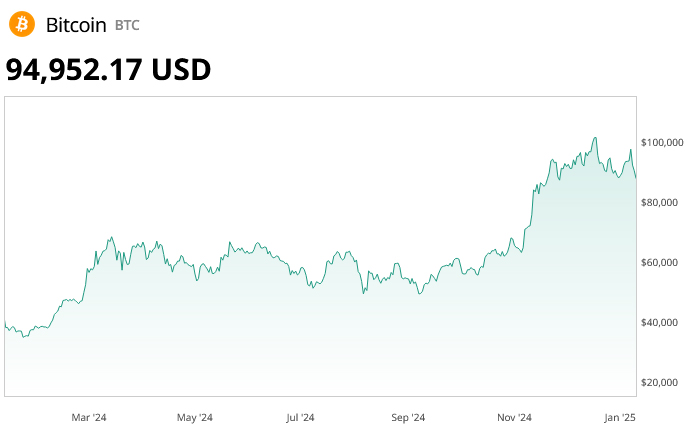Viewport: 690px width, 431px height.
Task: Click the starting point of the price line
Action: (x=5, y=323)
